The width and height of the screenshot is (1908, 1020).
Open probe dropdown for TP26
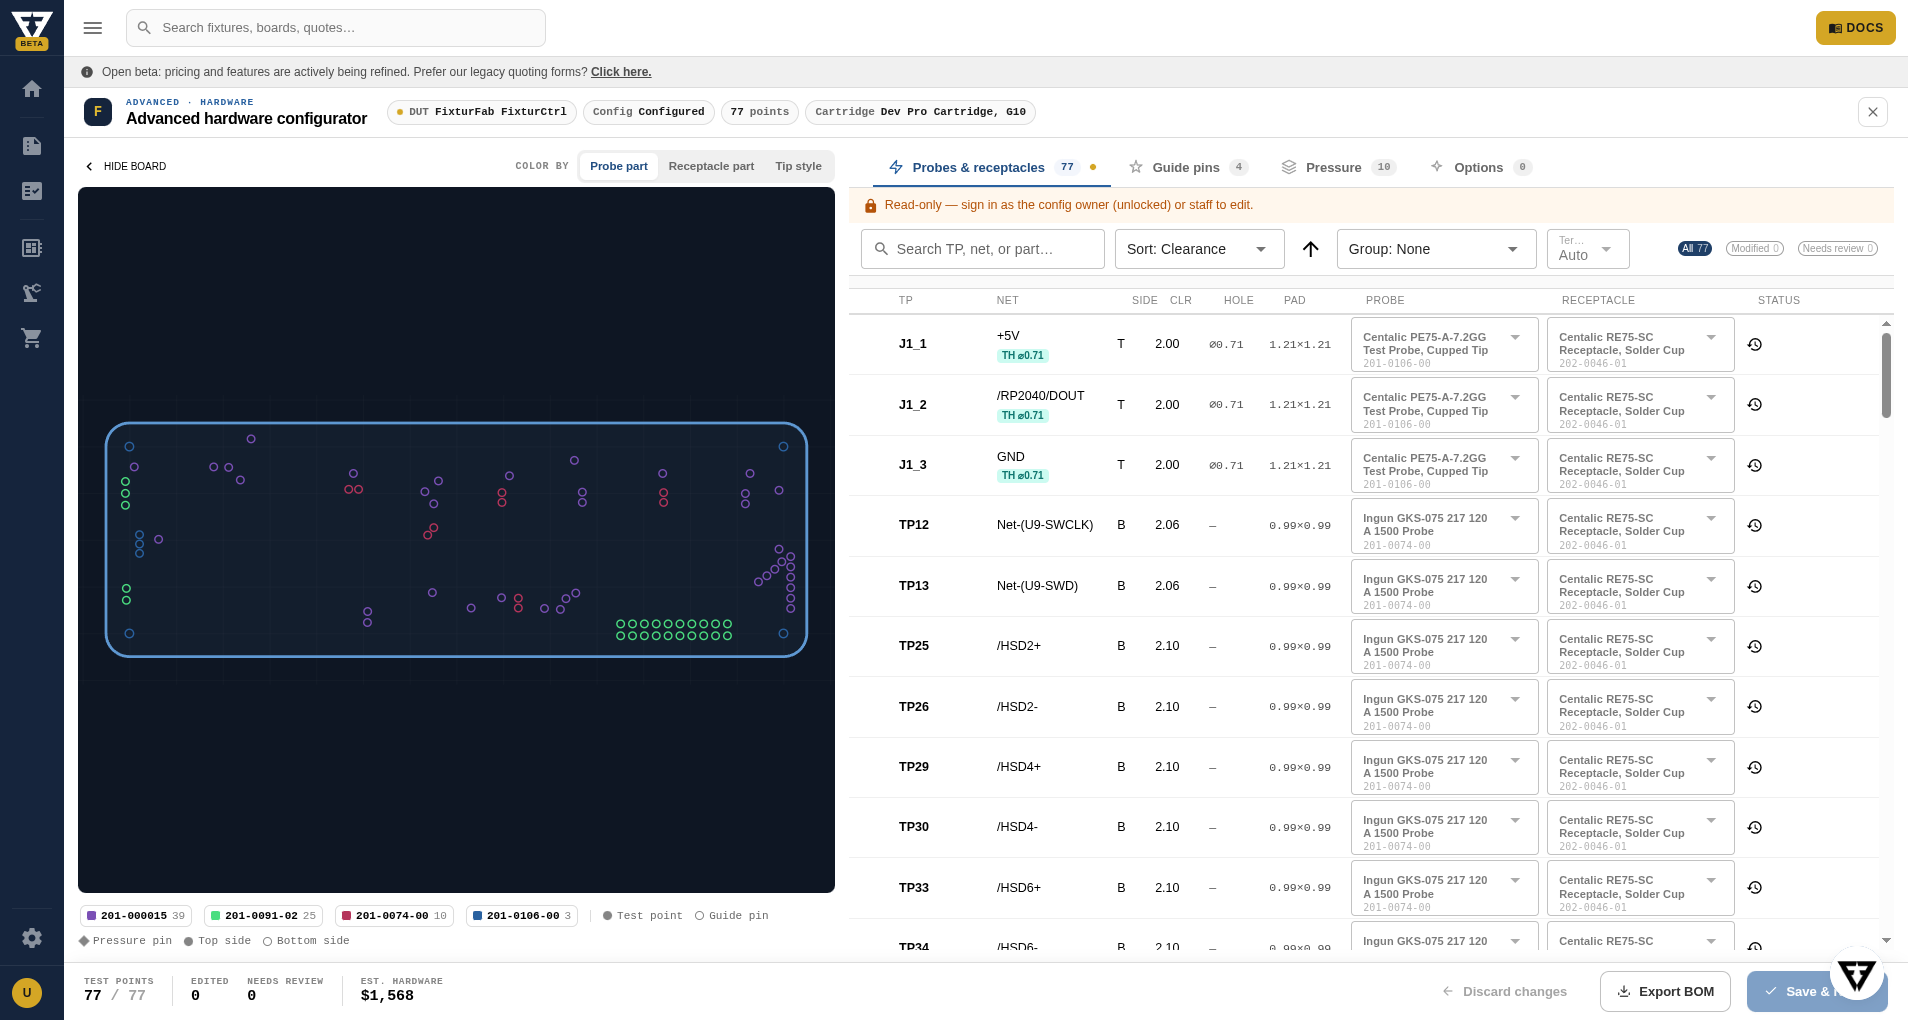(1444, 707)
